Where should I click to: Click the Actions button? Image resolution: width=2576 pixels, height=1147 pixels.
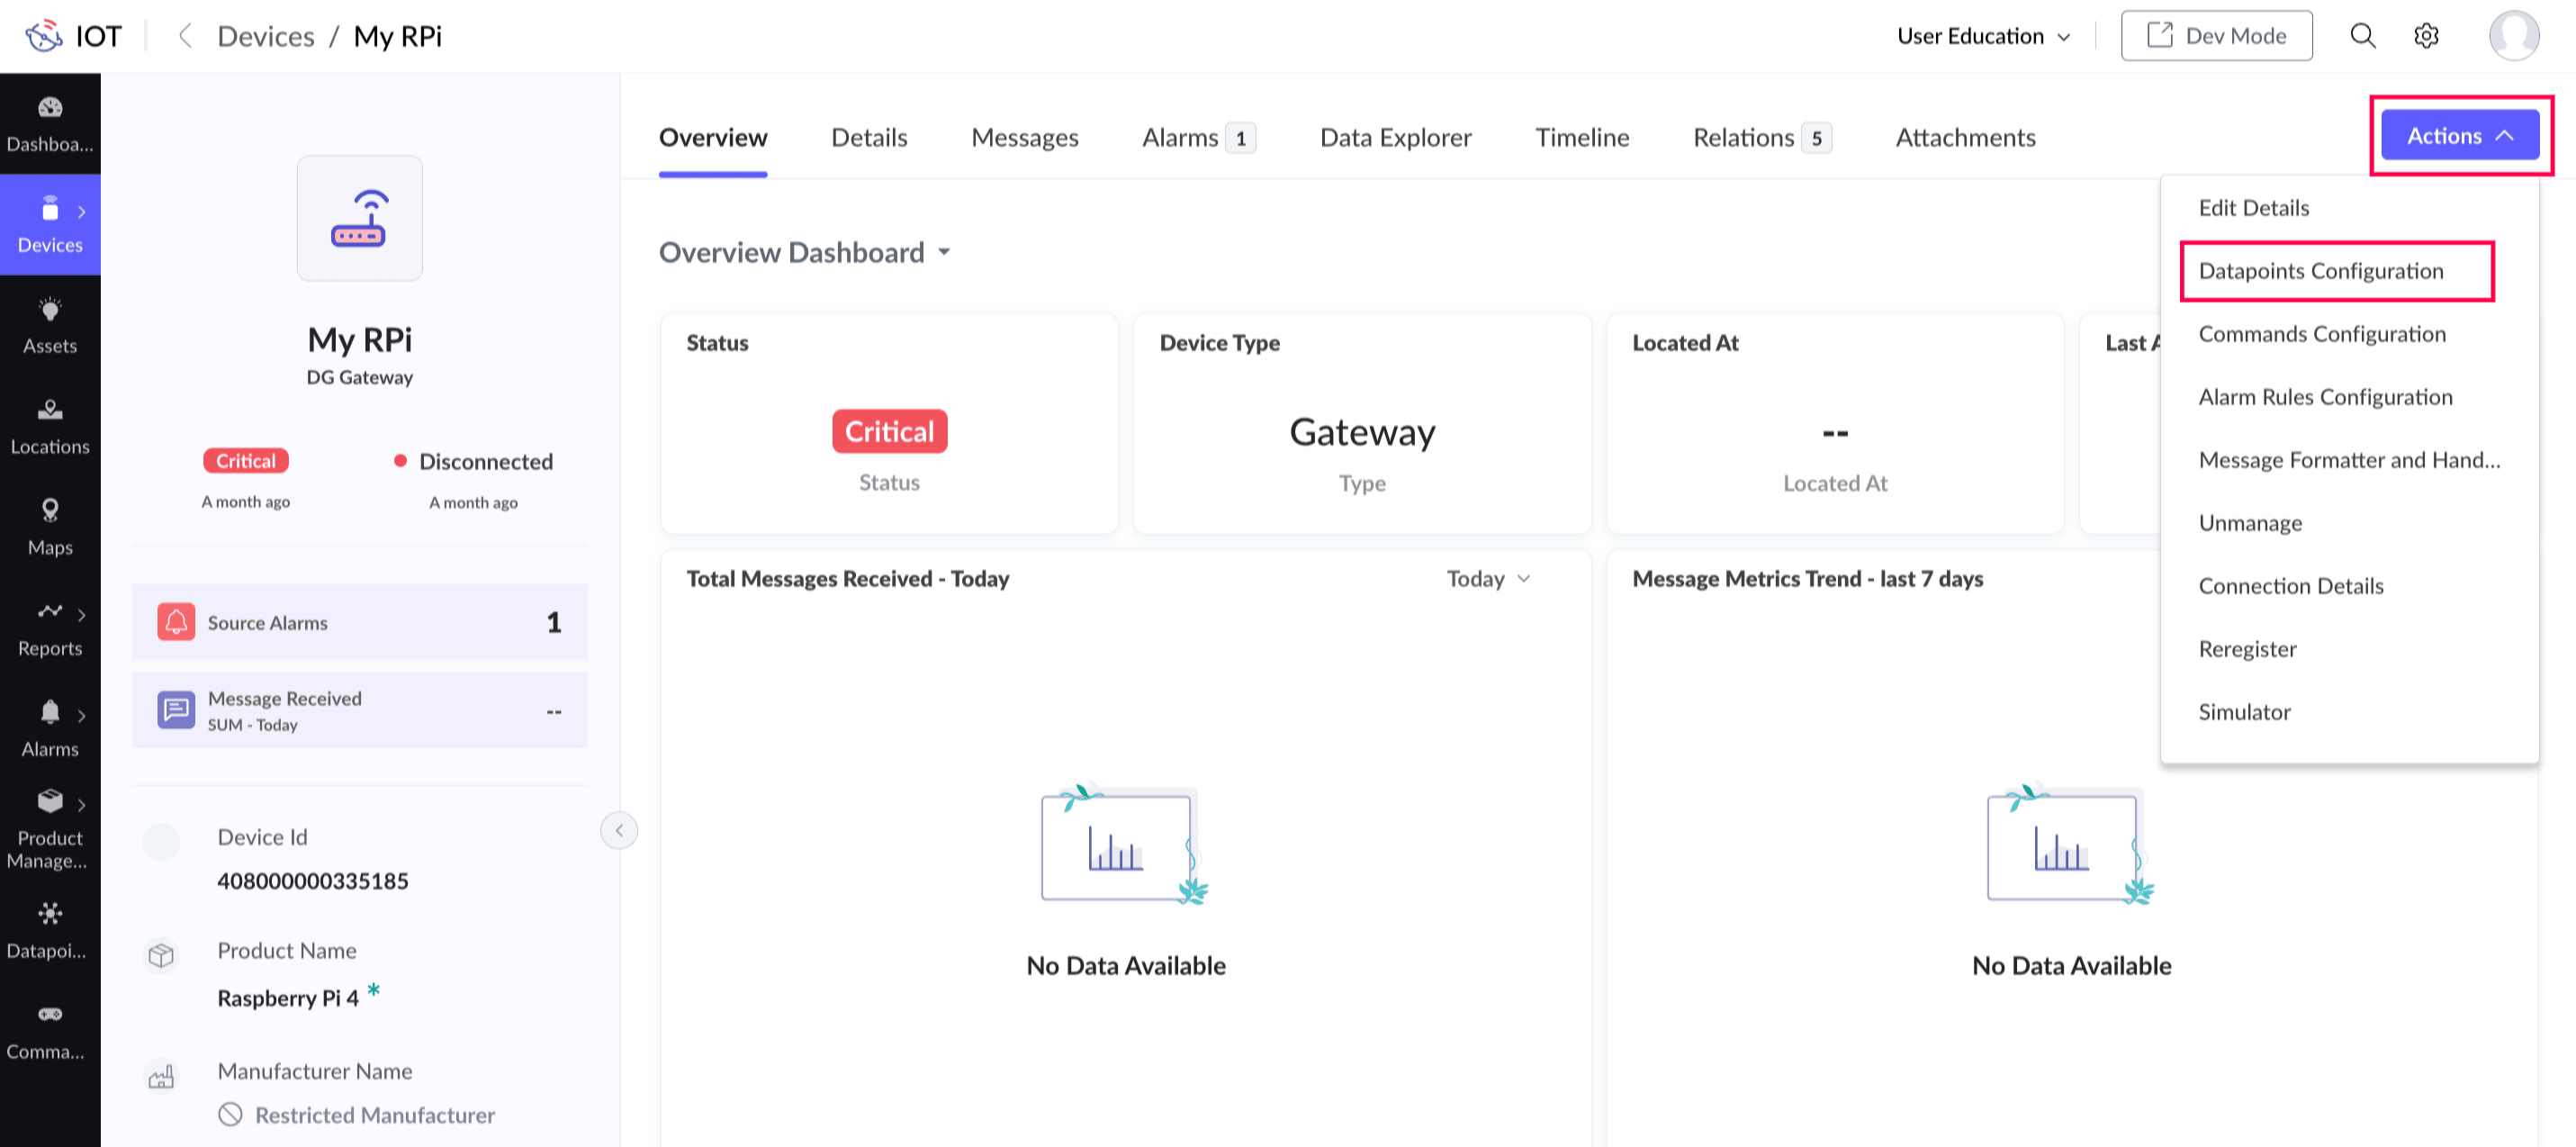[2459, 135]
